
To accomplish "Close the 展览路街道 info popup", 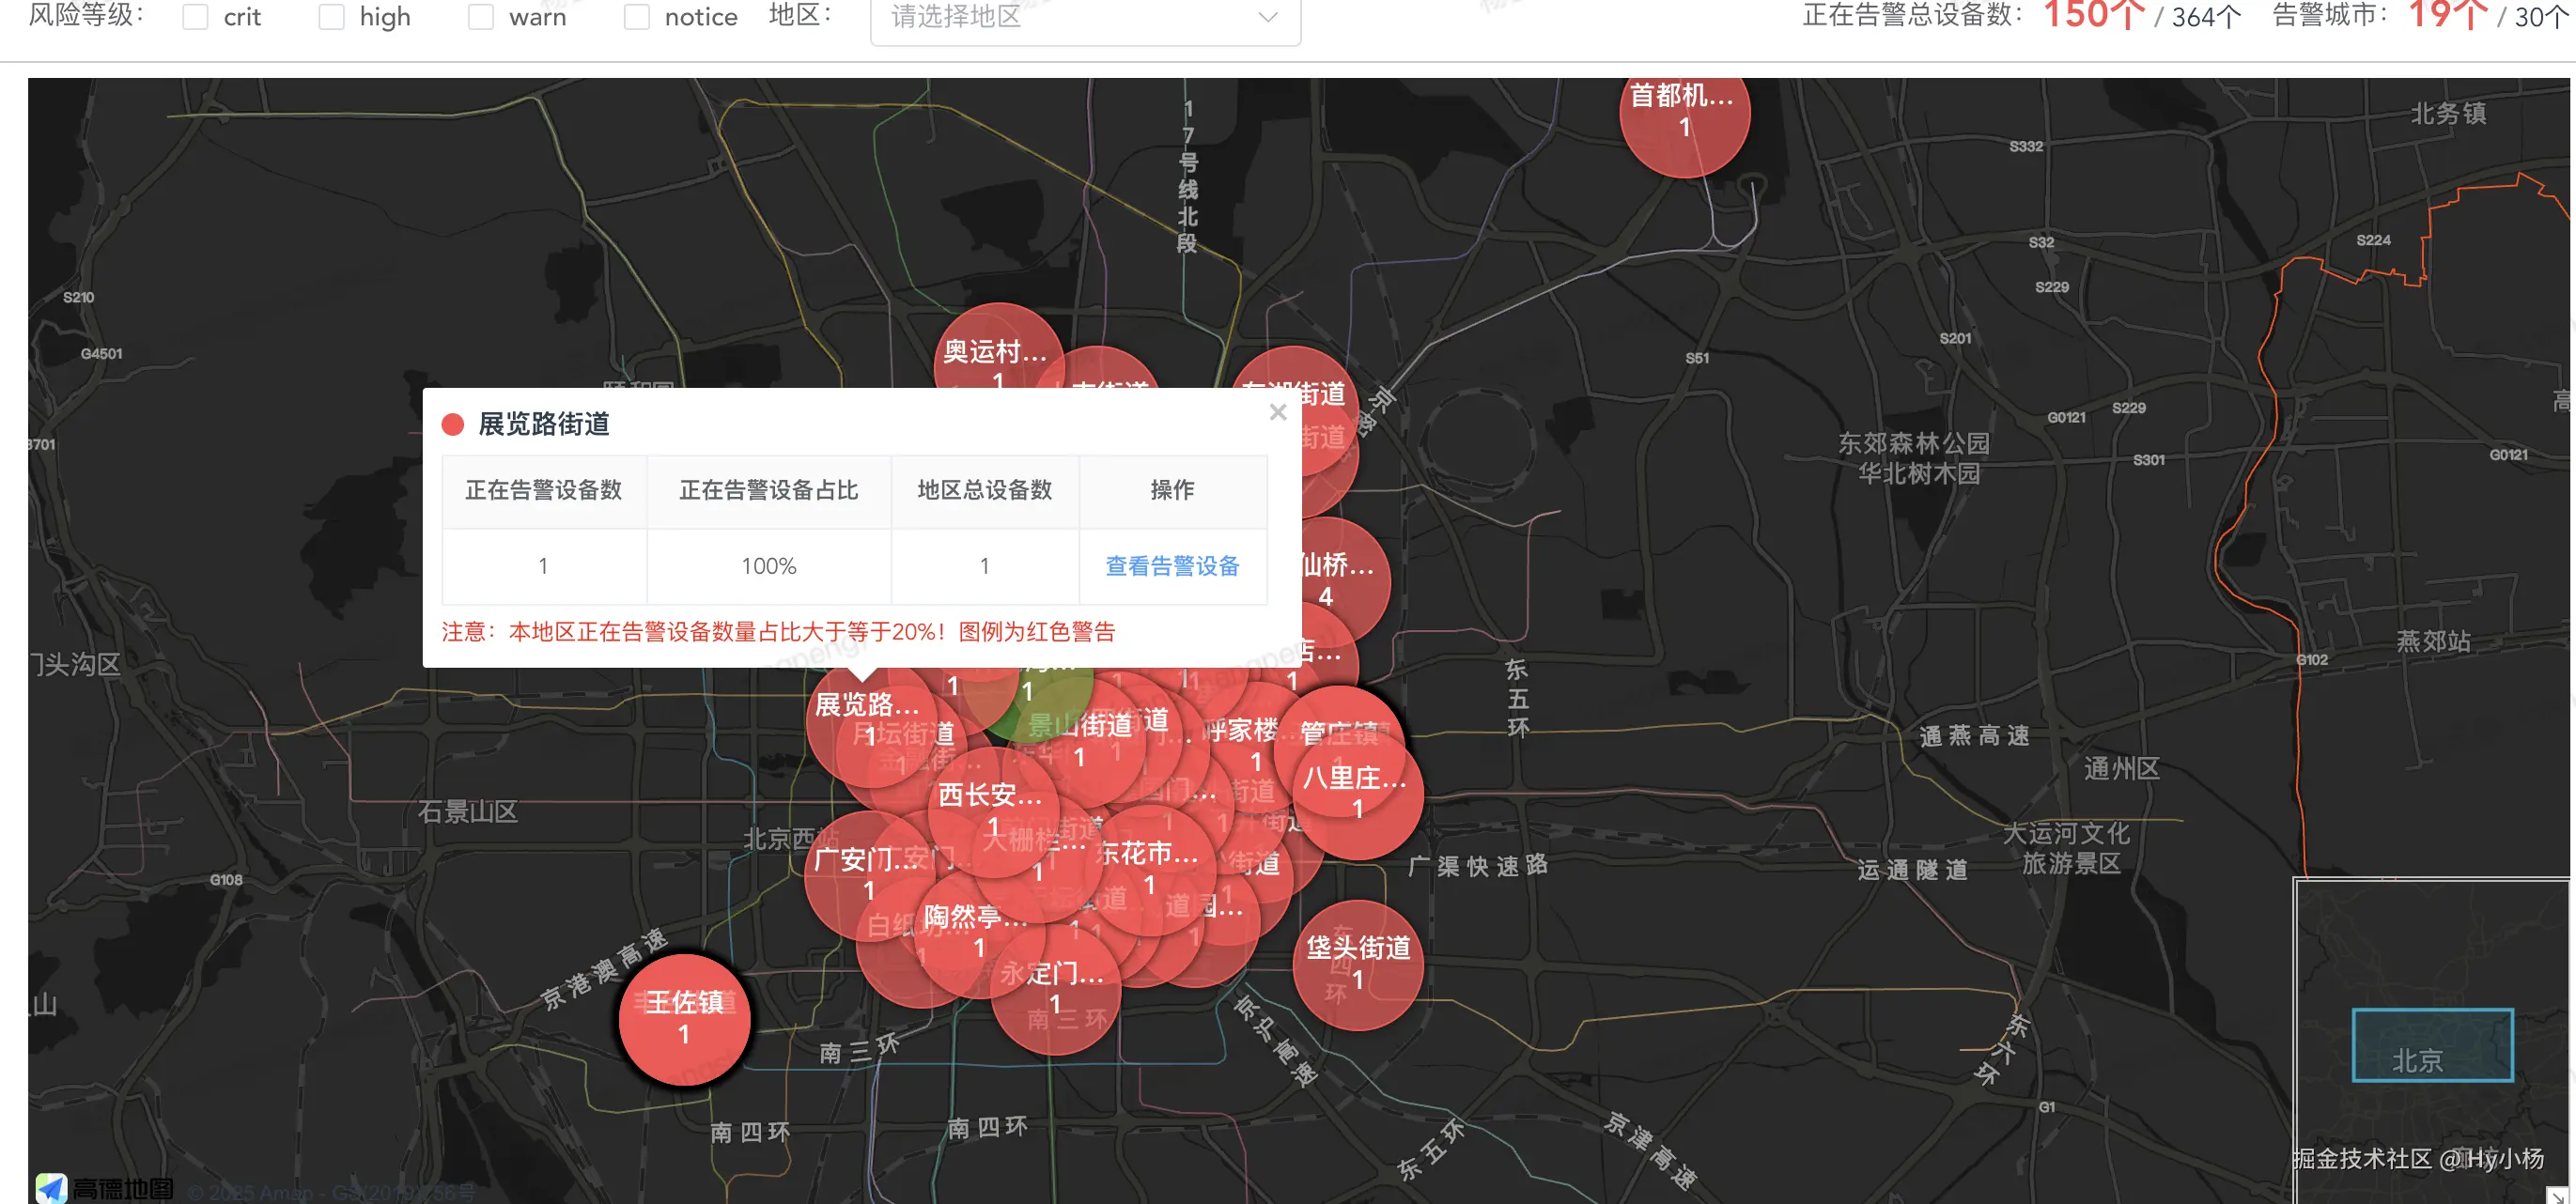I will click(x=1277, y=412).
